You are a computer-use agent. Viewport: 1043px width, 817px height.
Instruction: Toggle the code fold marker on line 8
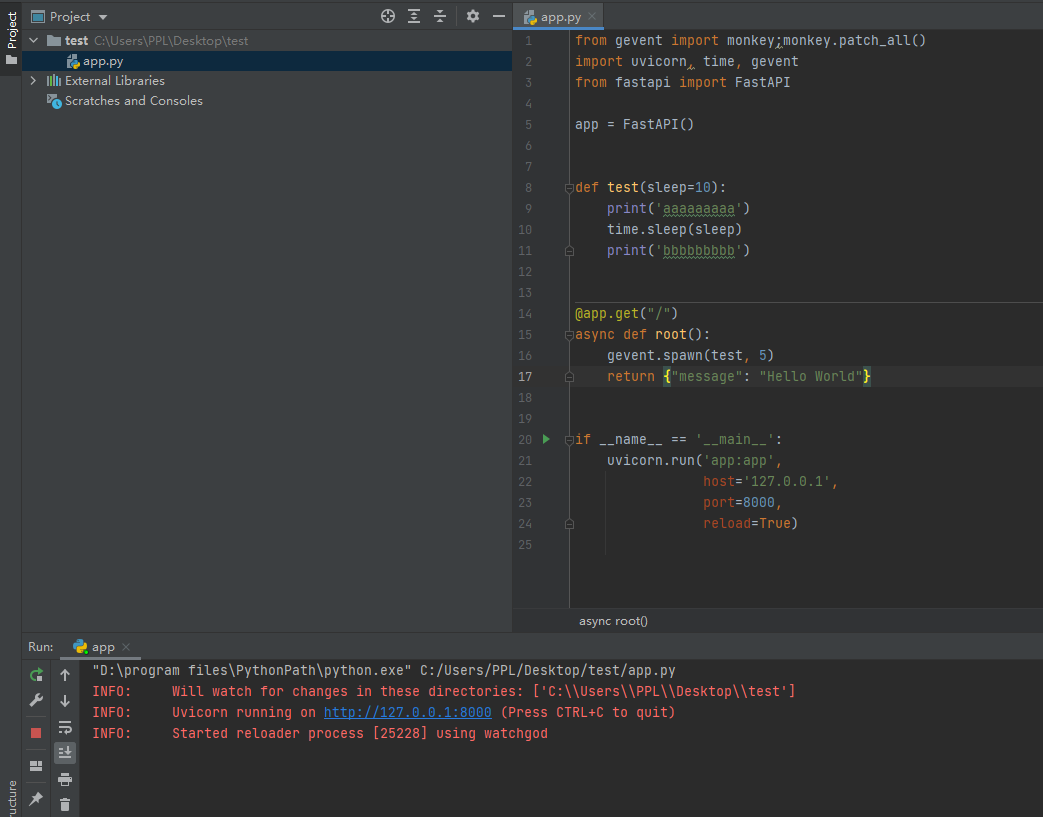tap(567, 187)
